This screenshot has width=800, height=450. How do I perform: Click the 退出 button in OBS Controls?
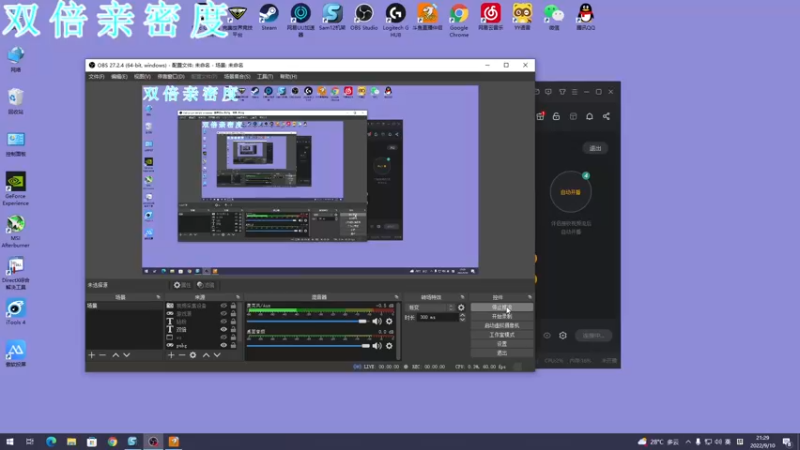click(x=502, y=353)
